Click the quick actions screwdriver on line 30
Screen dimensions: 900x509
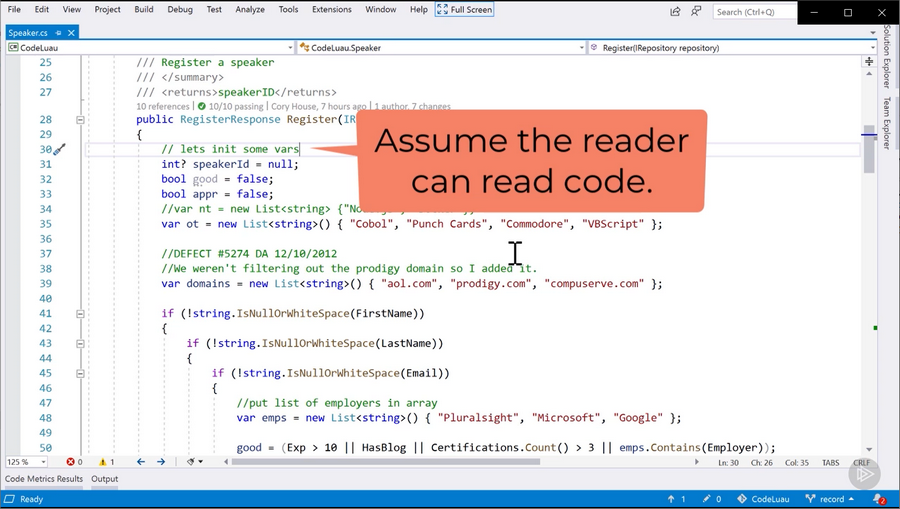[x=59, y=149]
